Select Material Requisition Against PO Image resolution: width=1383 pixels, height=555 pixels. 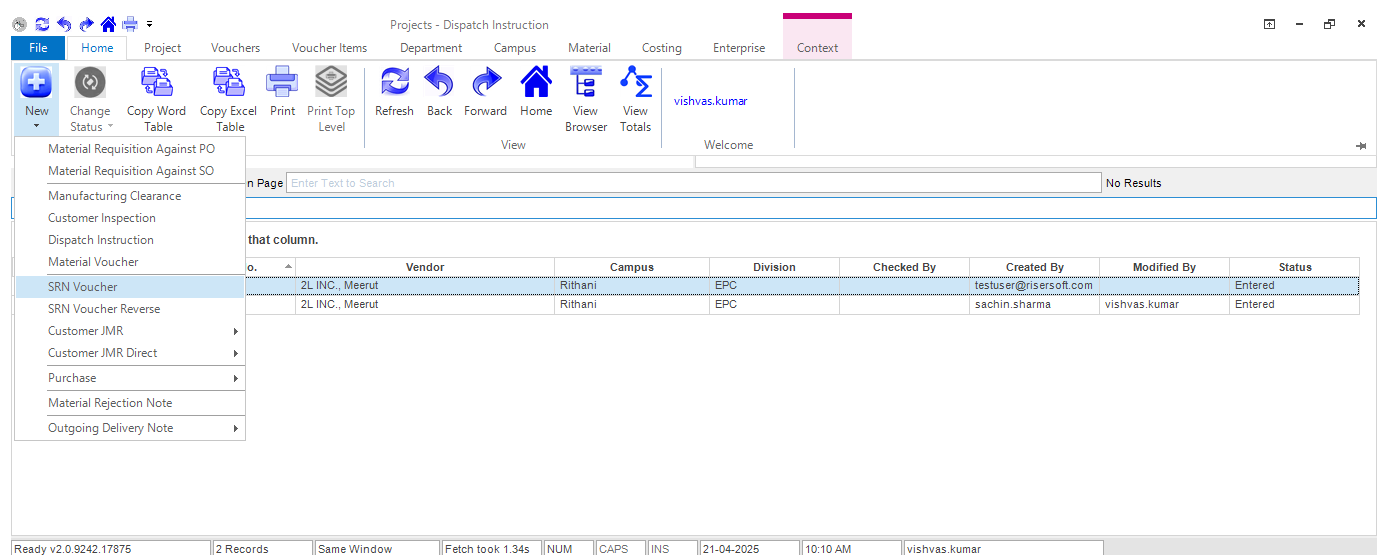(130, 149)
